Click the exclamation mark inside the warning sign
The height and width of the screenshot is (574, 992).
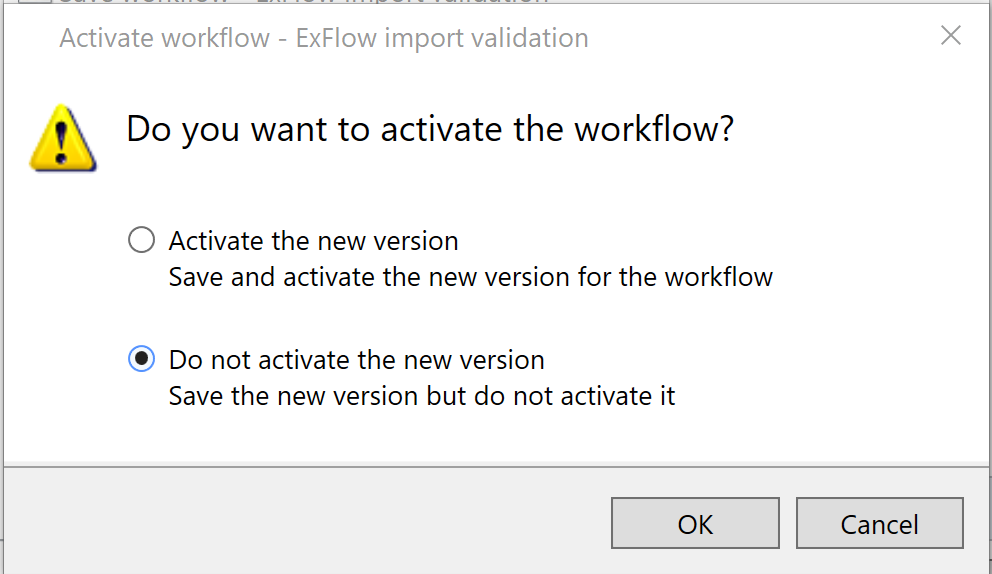[61, 142]
